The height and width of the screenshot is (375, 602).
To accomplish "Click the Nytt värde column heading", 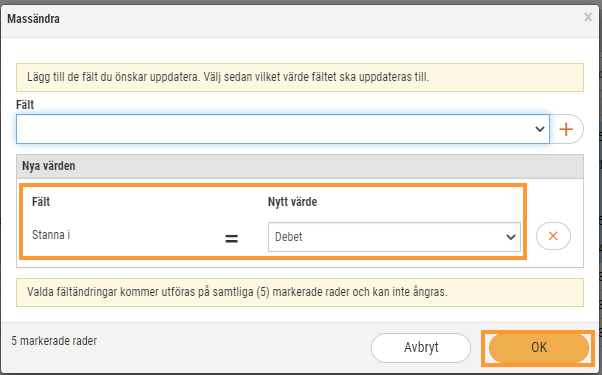I will click(293, 202).
